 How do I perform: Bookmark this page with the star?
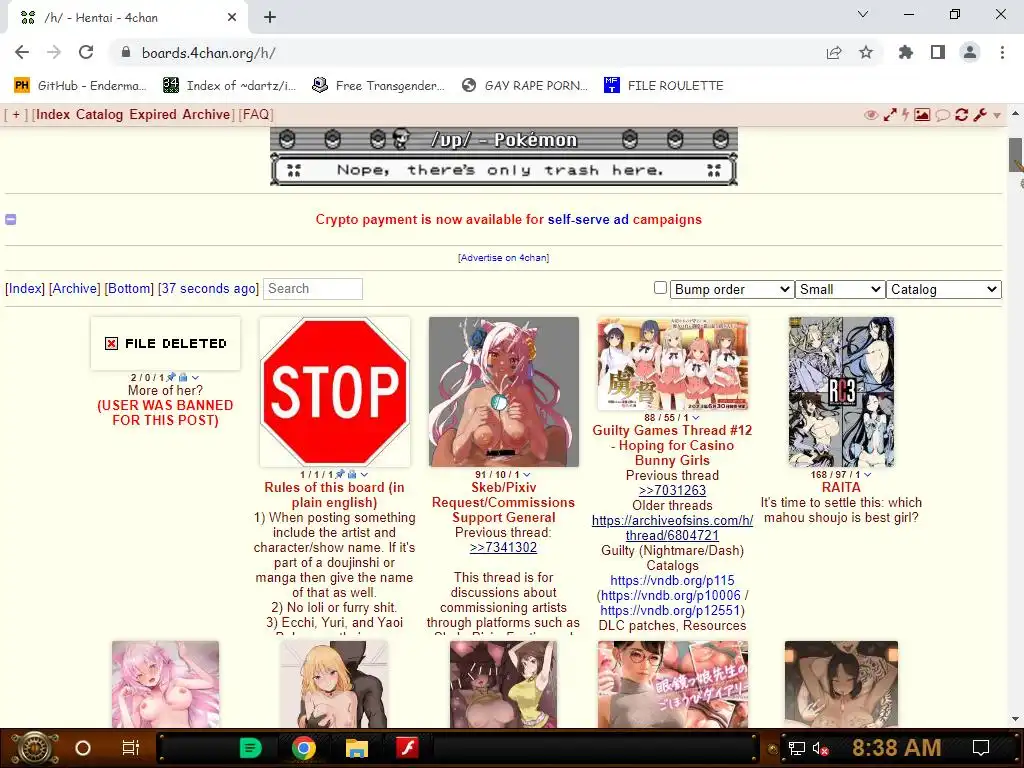coord(866,52)
